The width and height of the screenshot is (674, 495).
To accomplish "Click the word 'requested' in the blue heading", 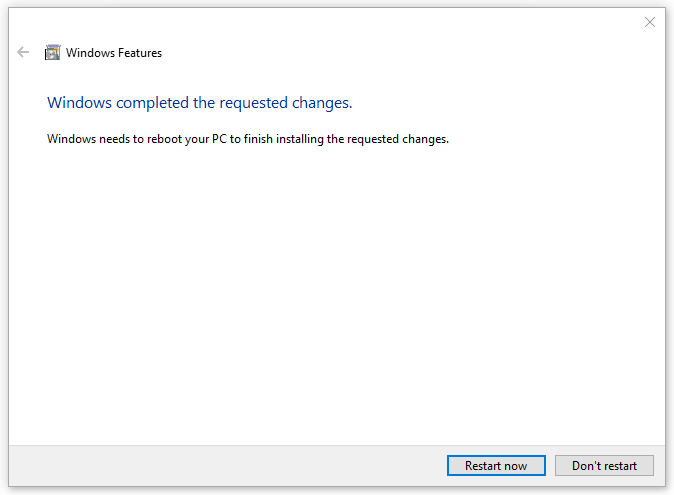I will (254, 104).
